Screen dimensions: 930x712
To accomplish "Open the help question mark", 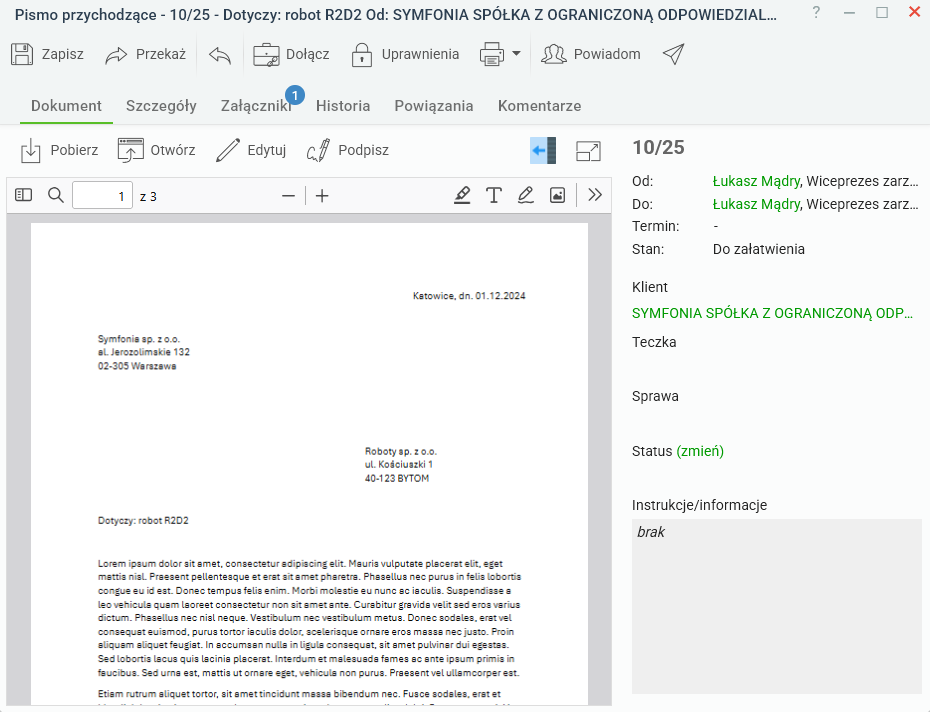I will point(816,12).
